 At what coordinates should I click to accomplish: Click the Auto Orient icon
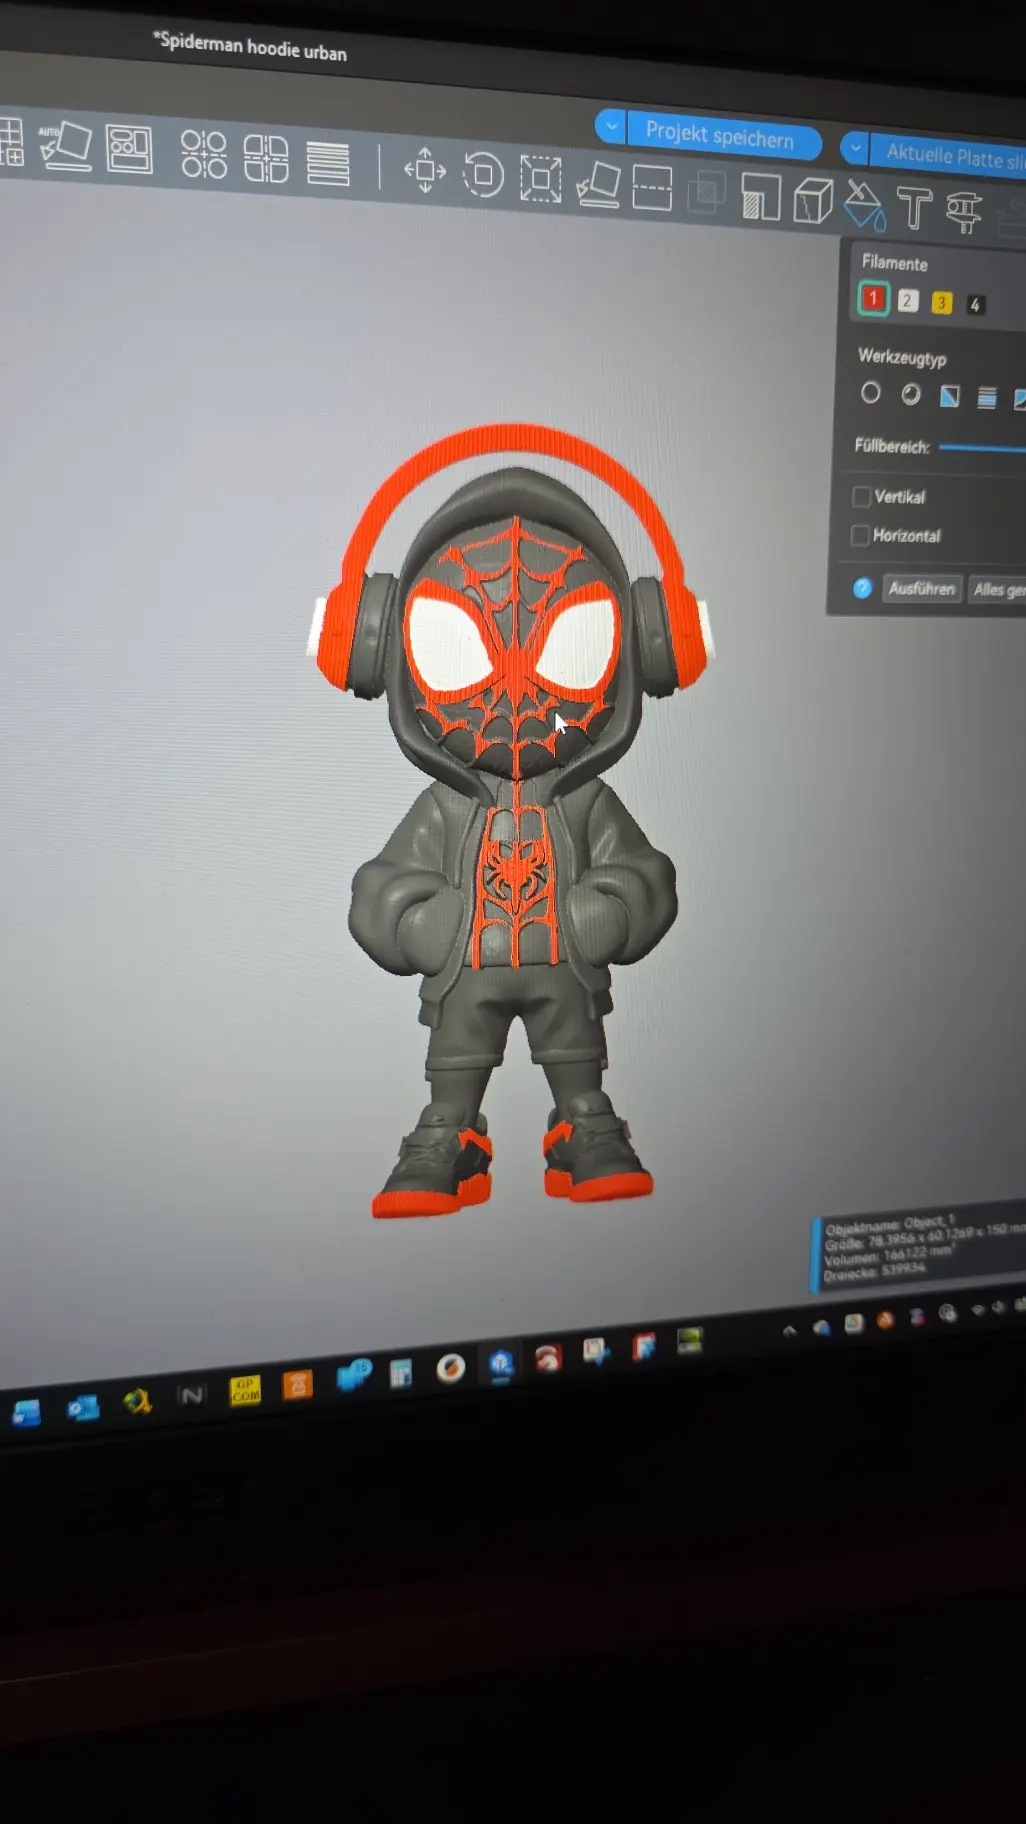(x=65, y=146)
